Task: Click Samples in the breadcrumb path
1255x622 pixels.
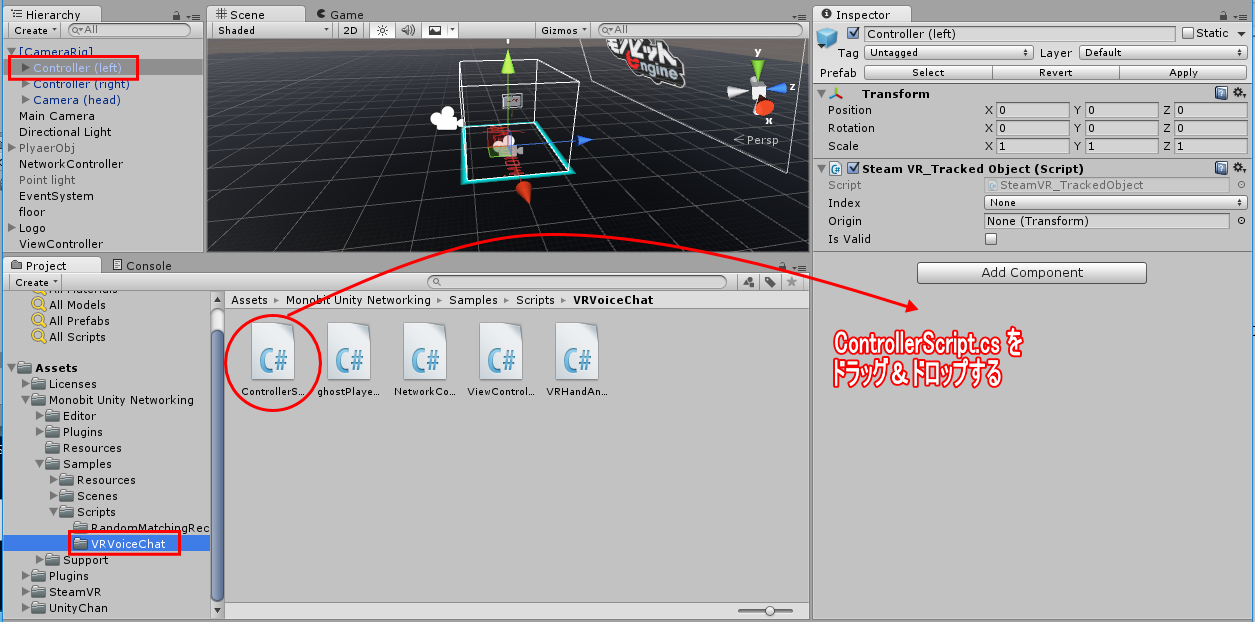Action: (473, 300)
